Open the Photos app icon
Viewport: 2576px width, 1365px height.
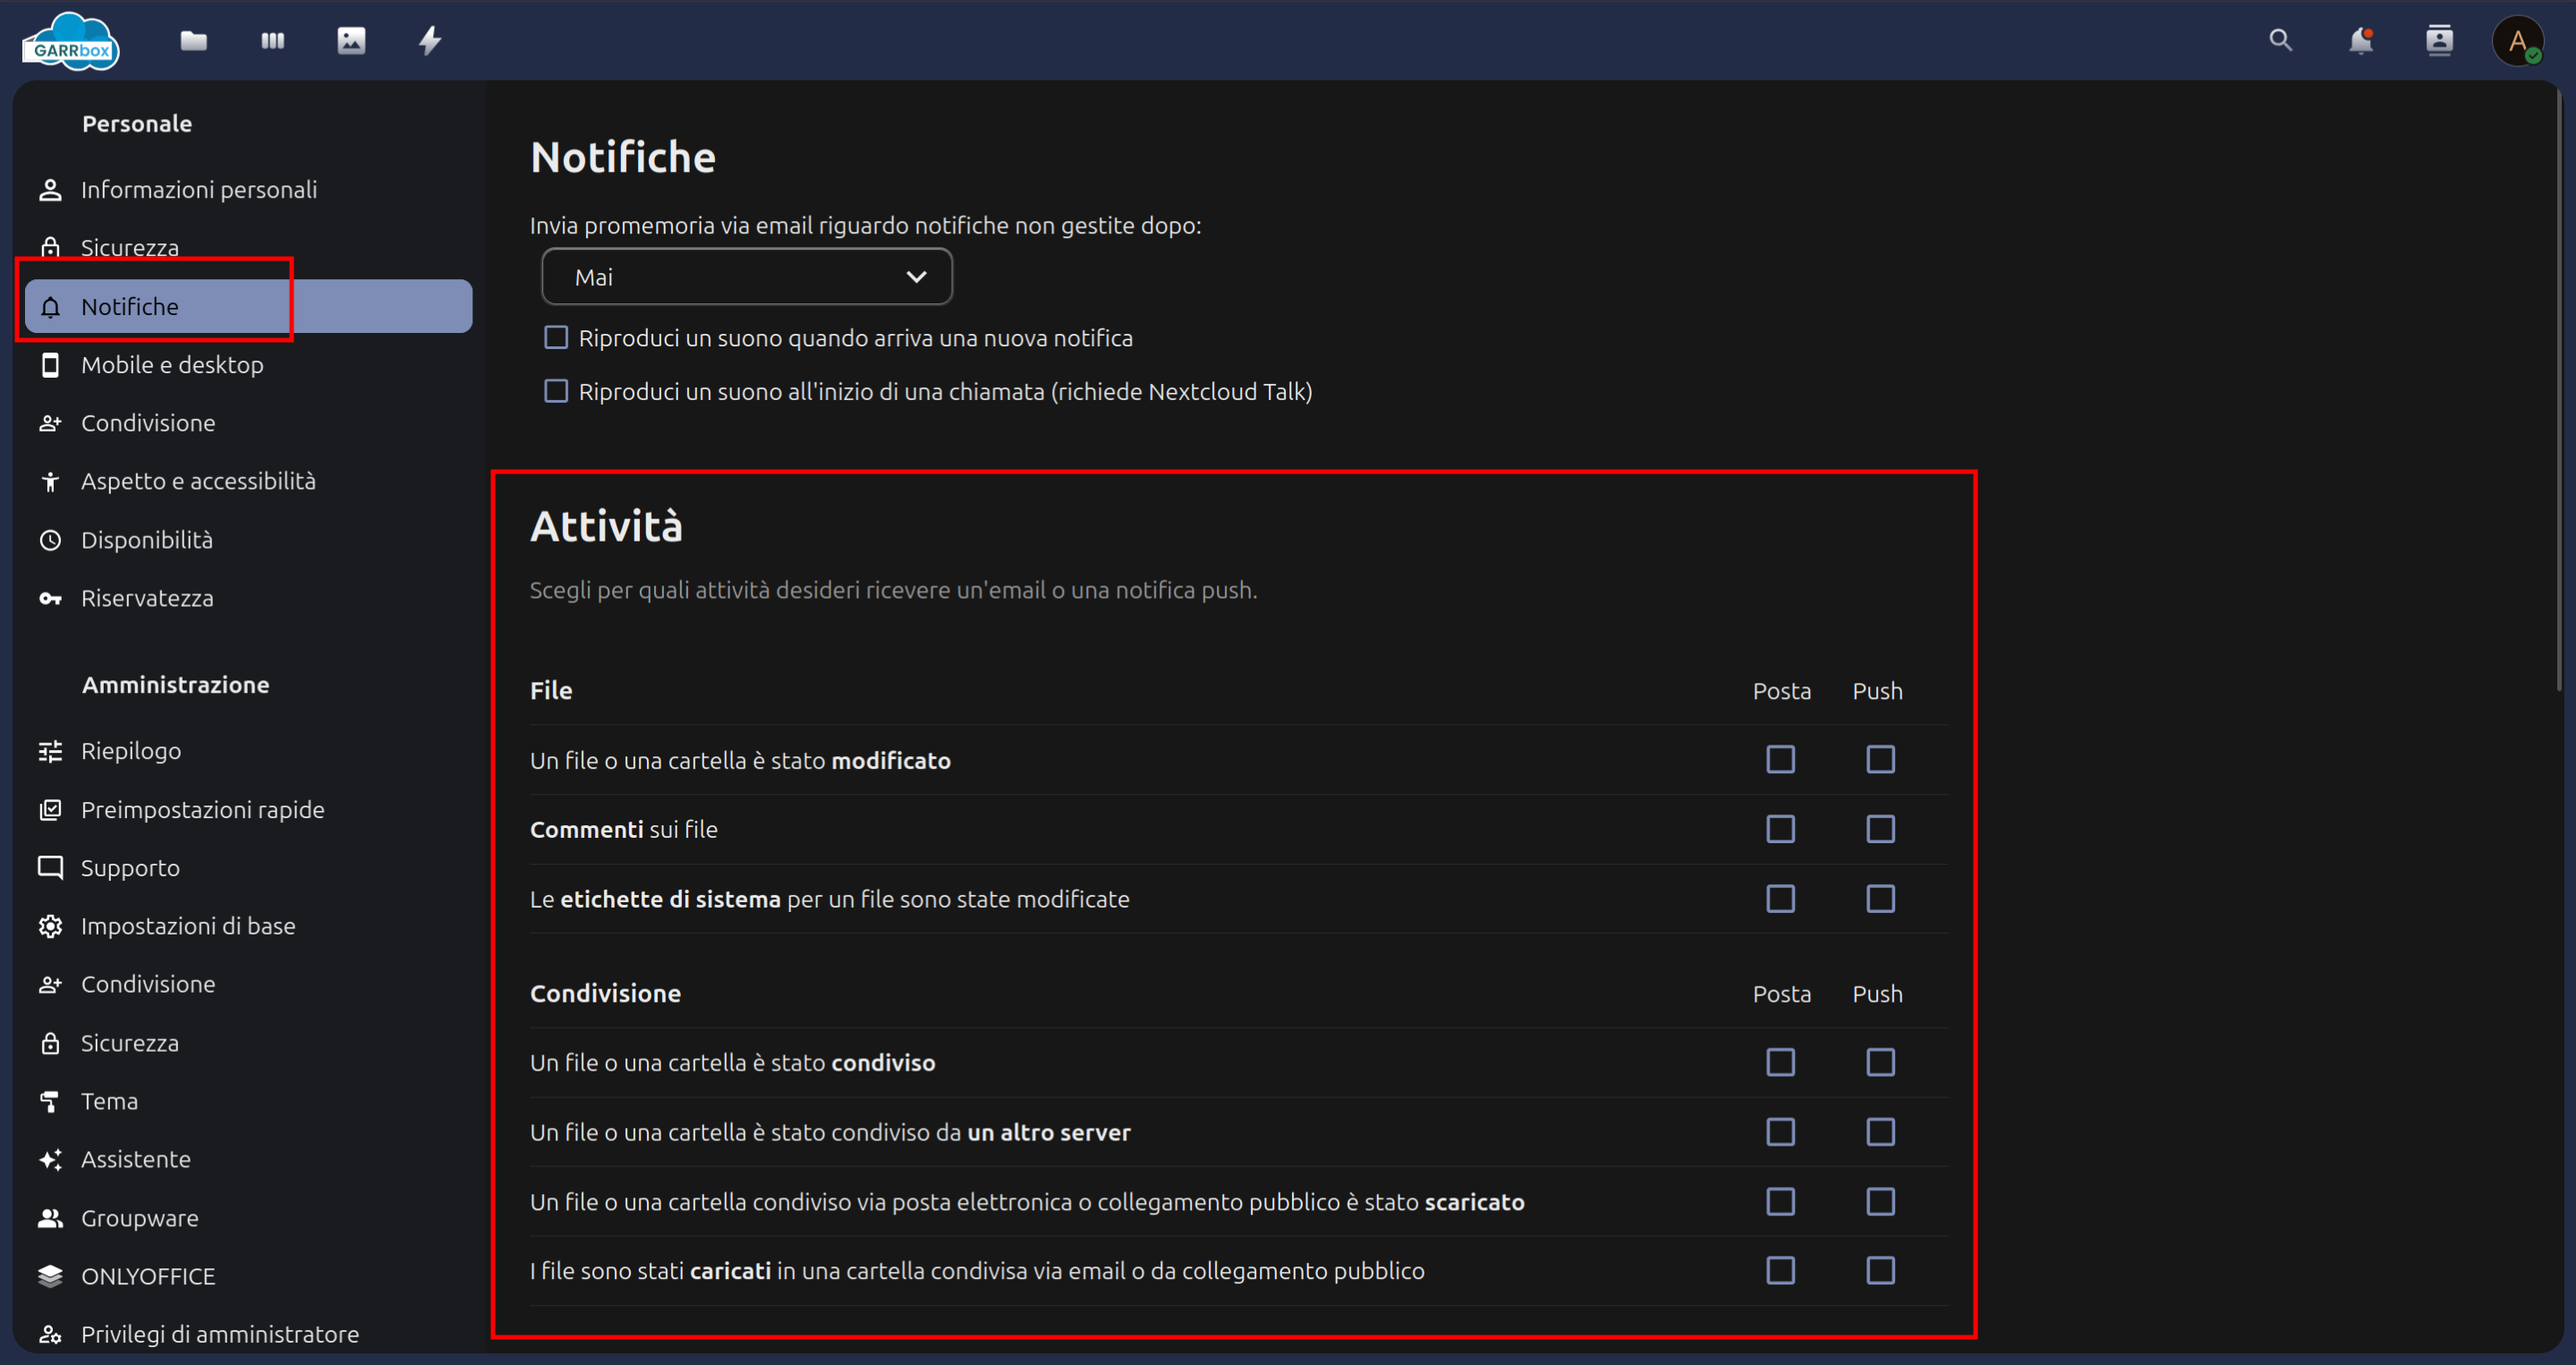351,40
